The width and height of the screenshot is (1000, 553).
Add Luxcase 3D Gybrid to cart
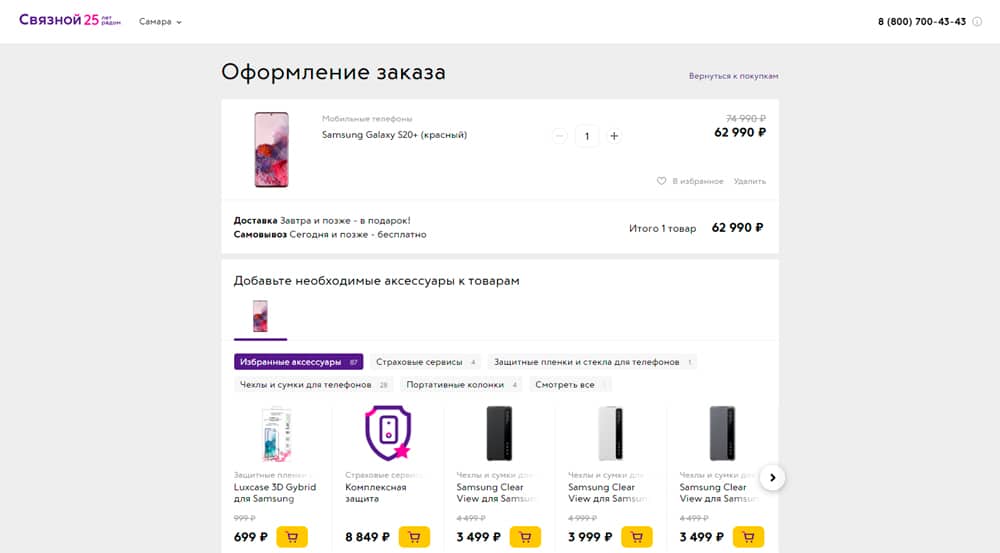pyautogui.click(x=291, y=537)
